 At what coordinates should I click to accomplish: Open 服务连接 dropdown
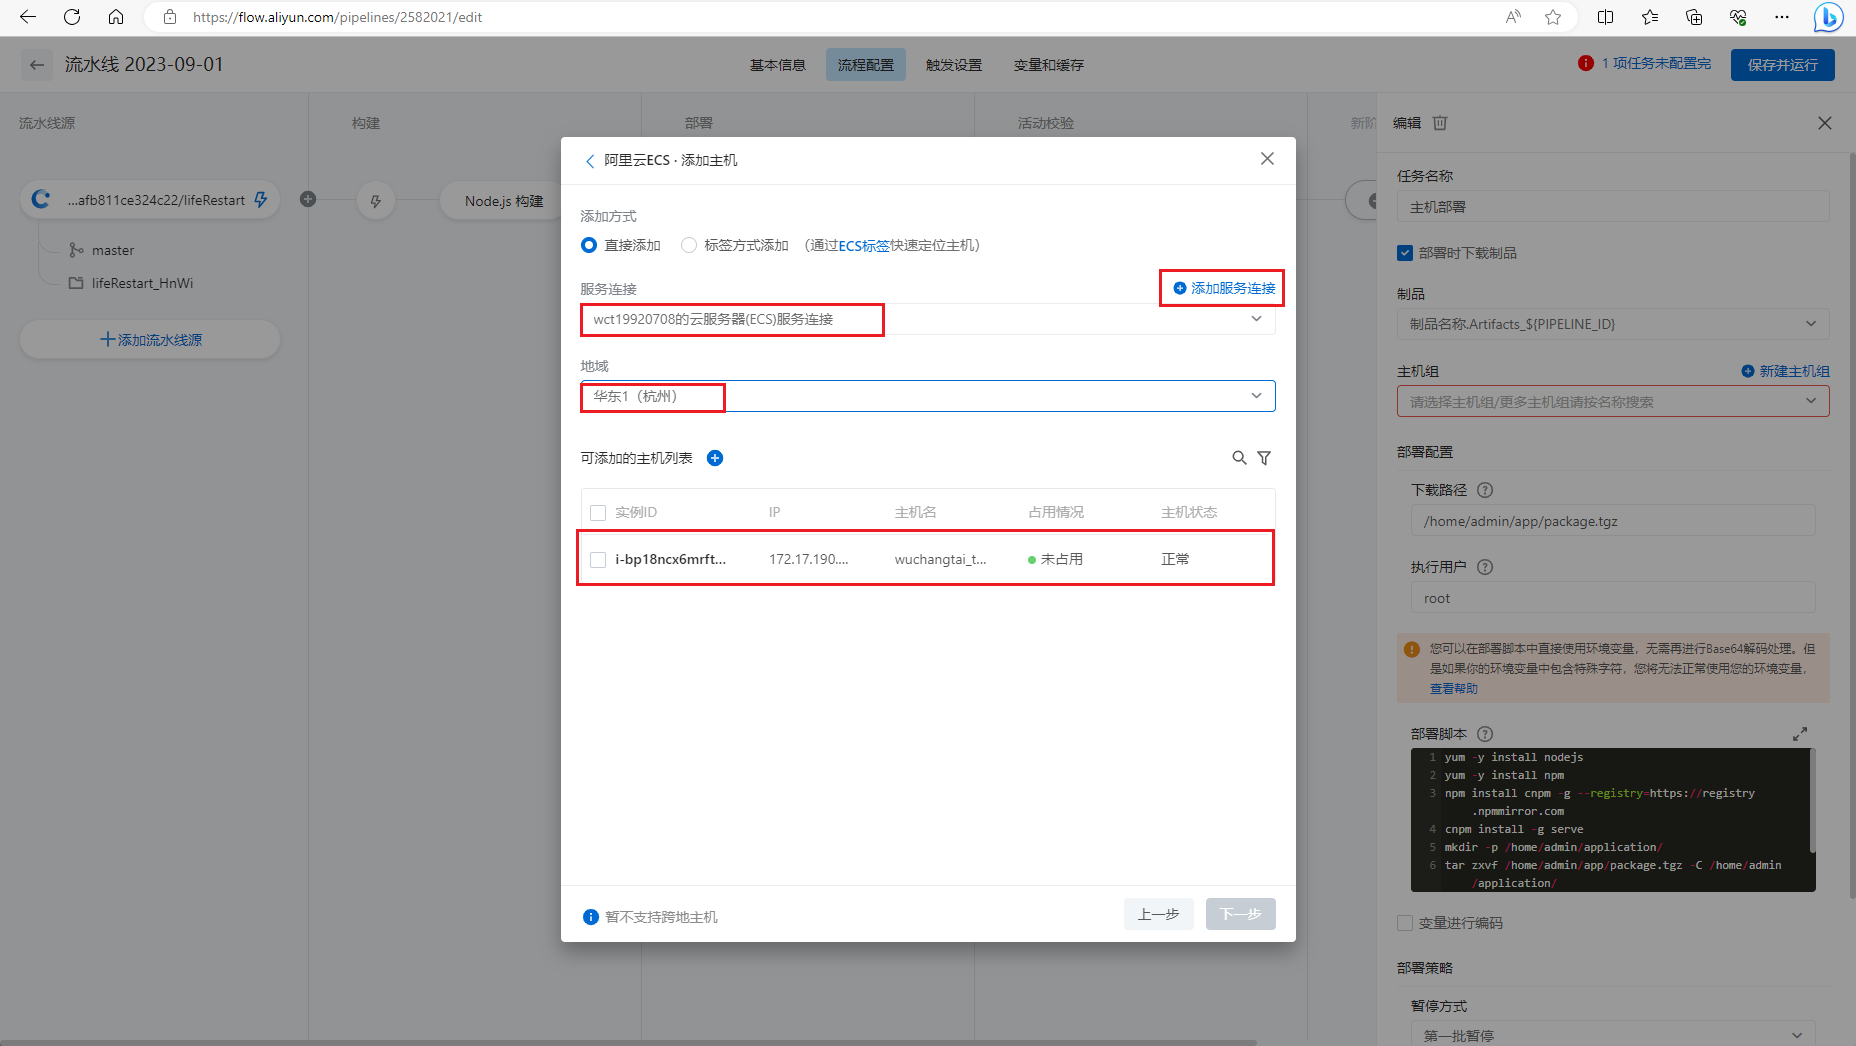pos(928,319)
